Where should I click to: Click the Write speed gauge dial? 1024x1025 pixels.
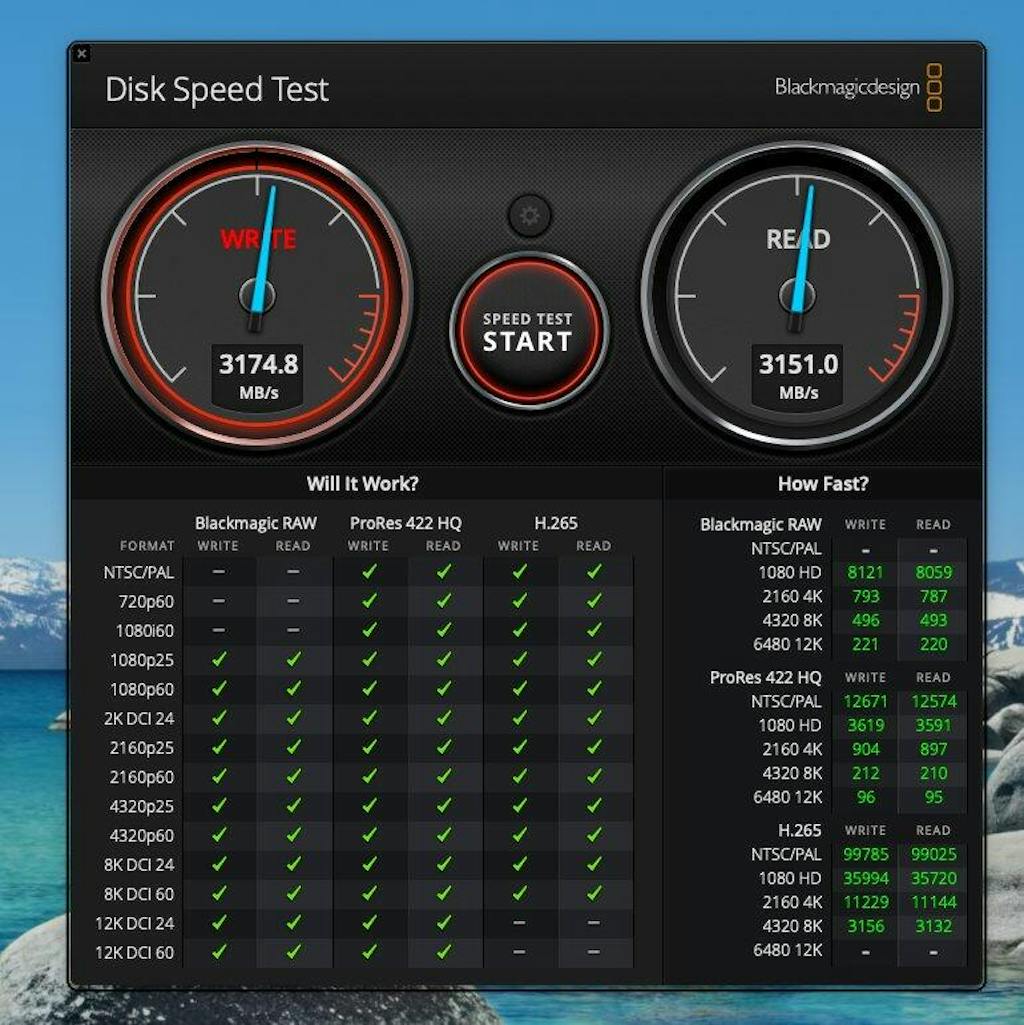click(257, 295)
